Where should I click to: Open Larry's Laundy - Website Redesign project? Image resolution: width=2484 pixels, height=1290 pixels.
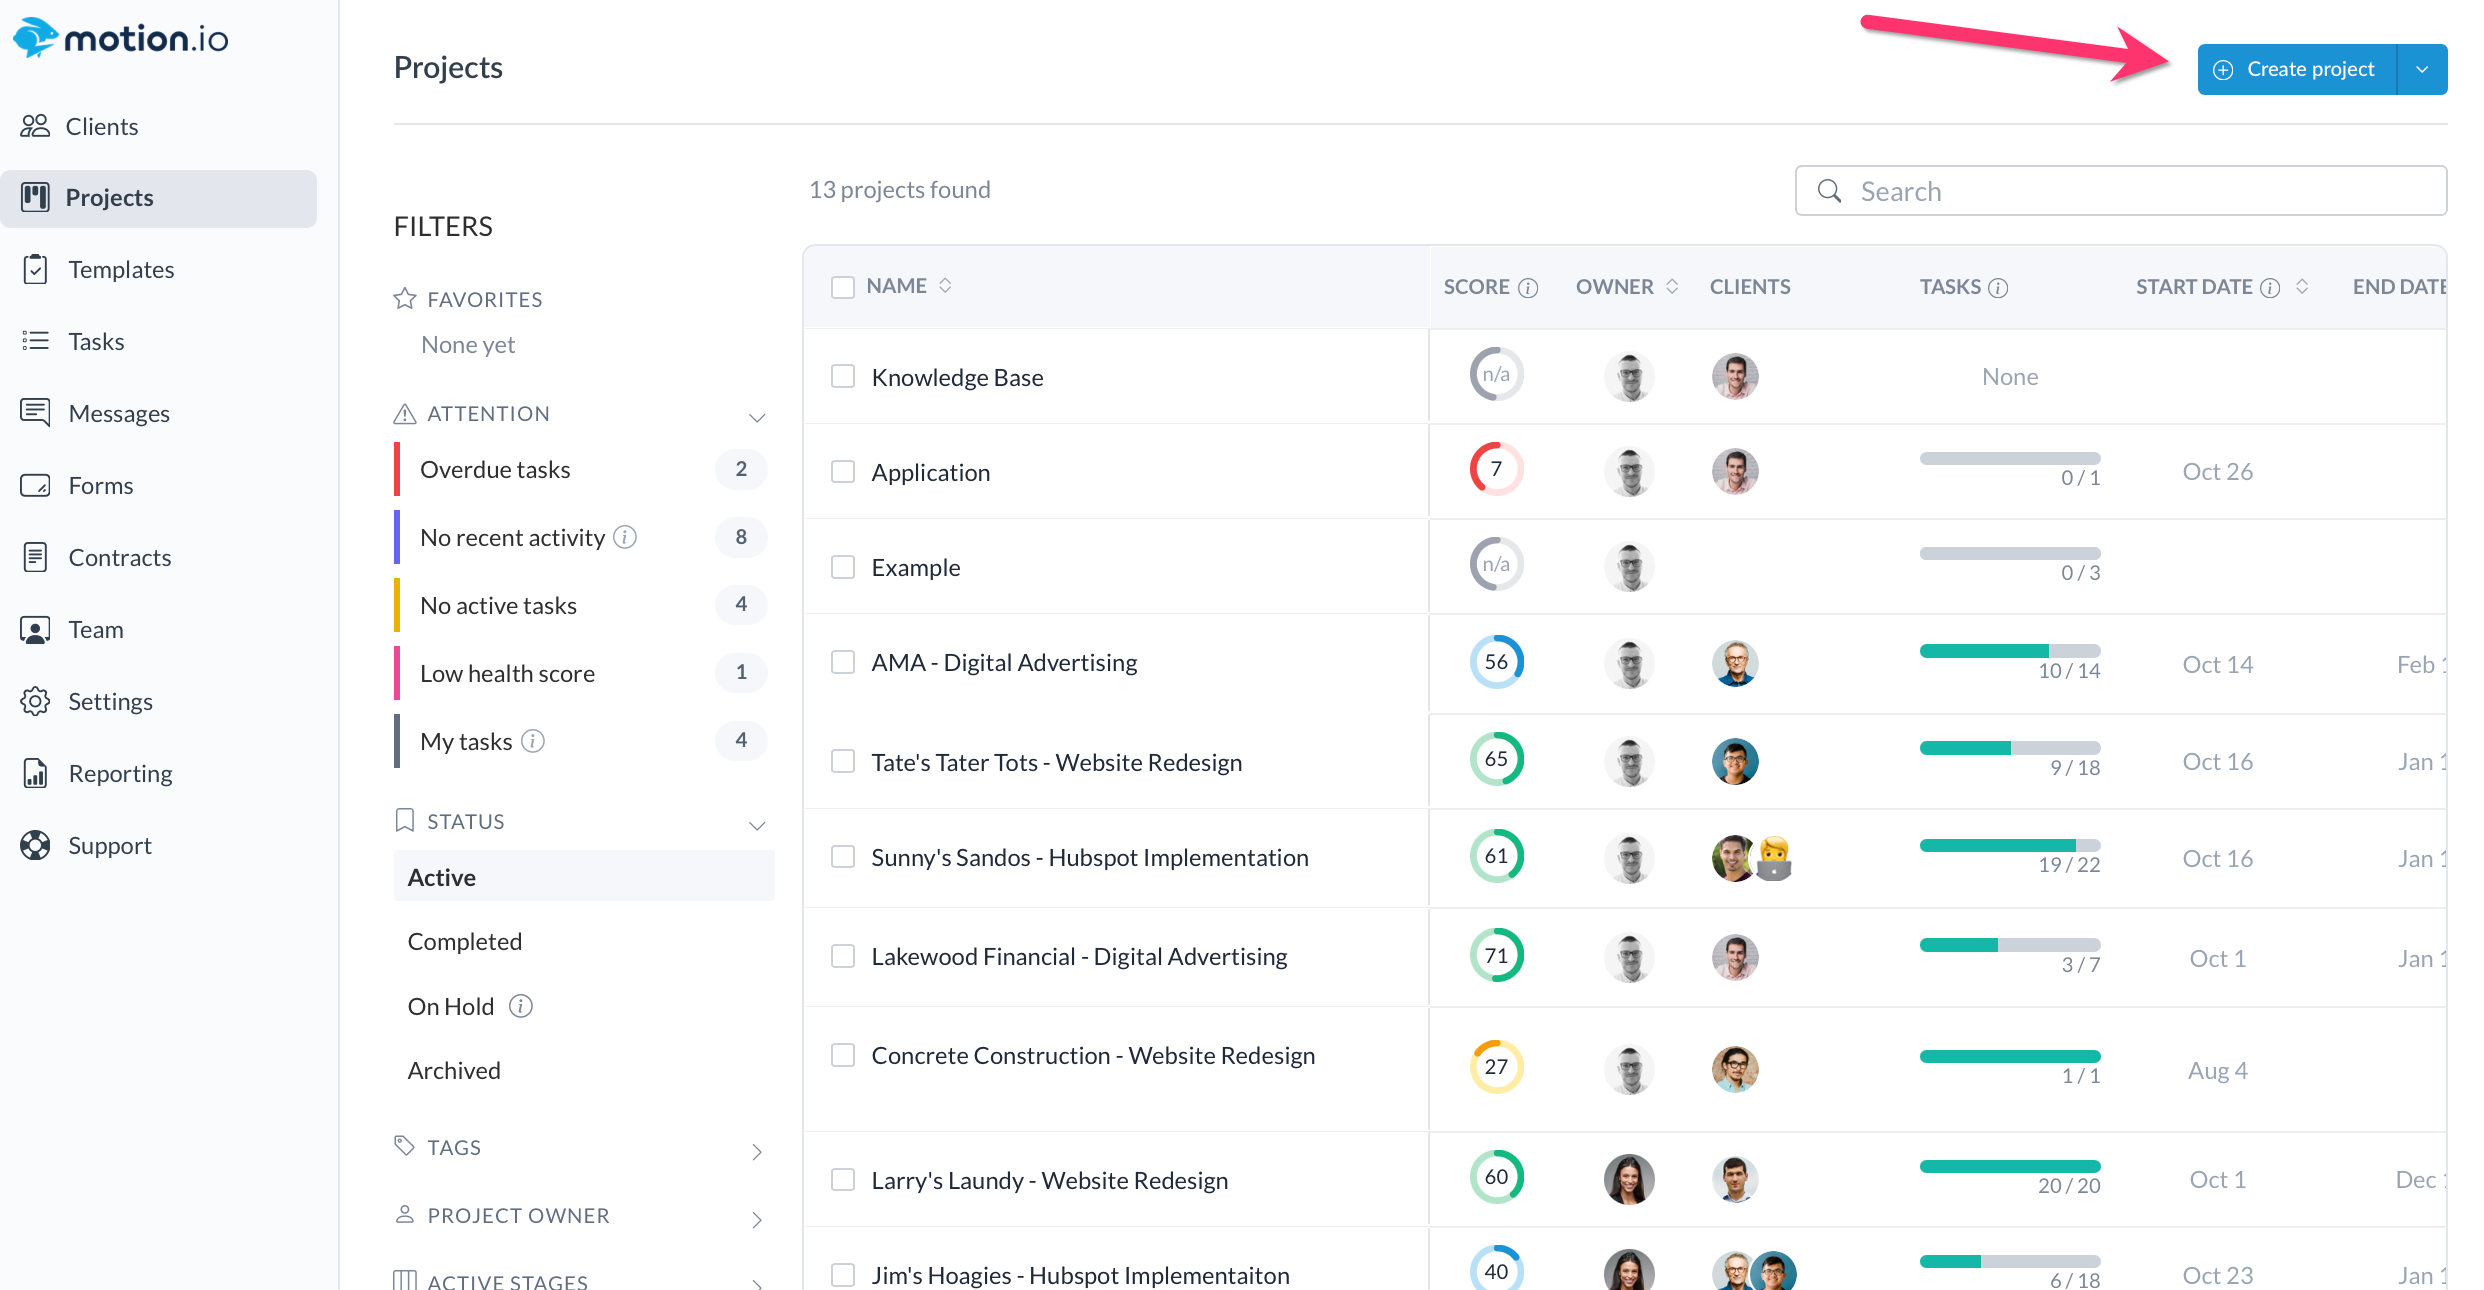point(1049,1180)
